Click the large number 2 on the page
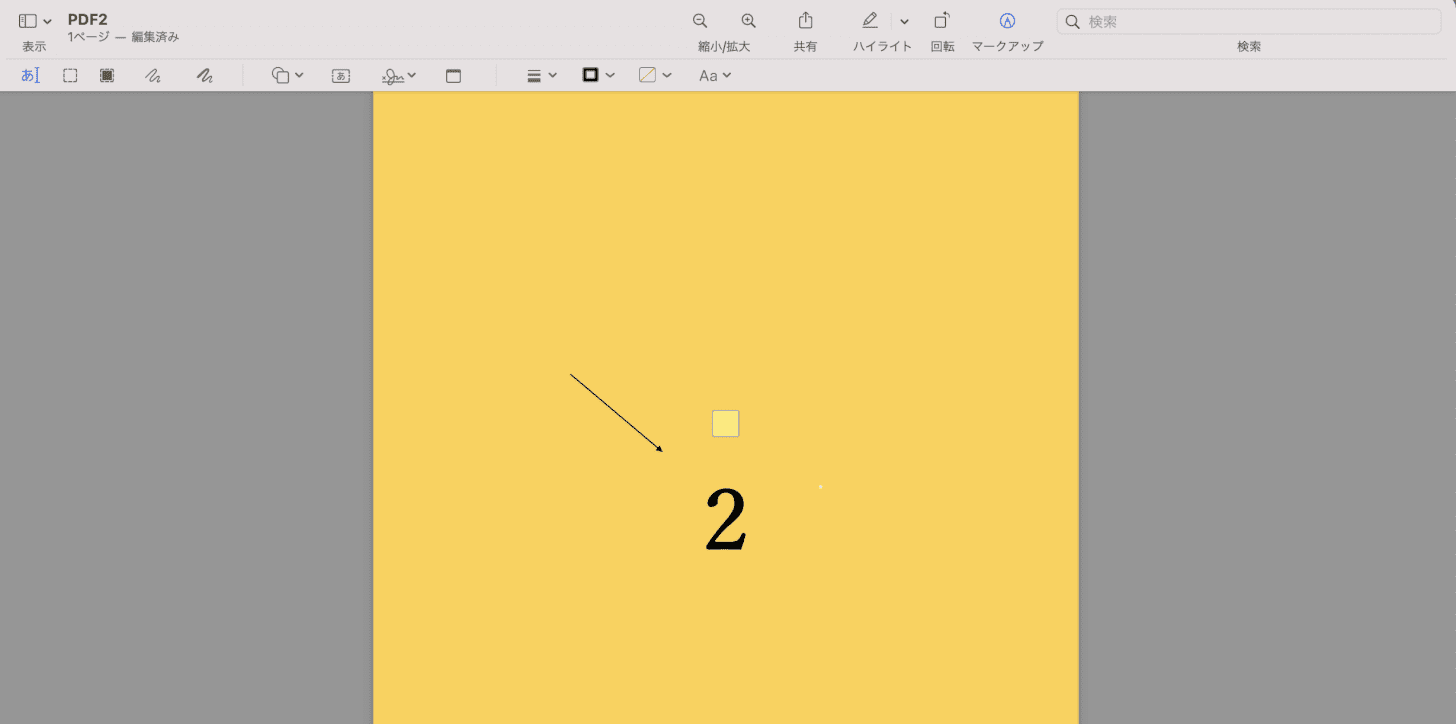 [727, 519]
